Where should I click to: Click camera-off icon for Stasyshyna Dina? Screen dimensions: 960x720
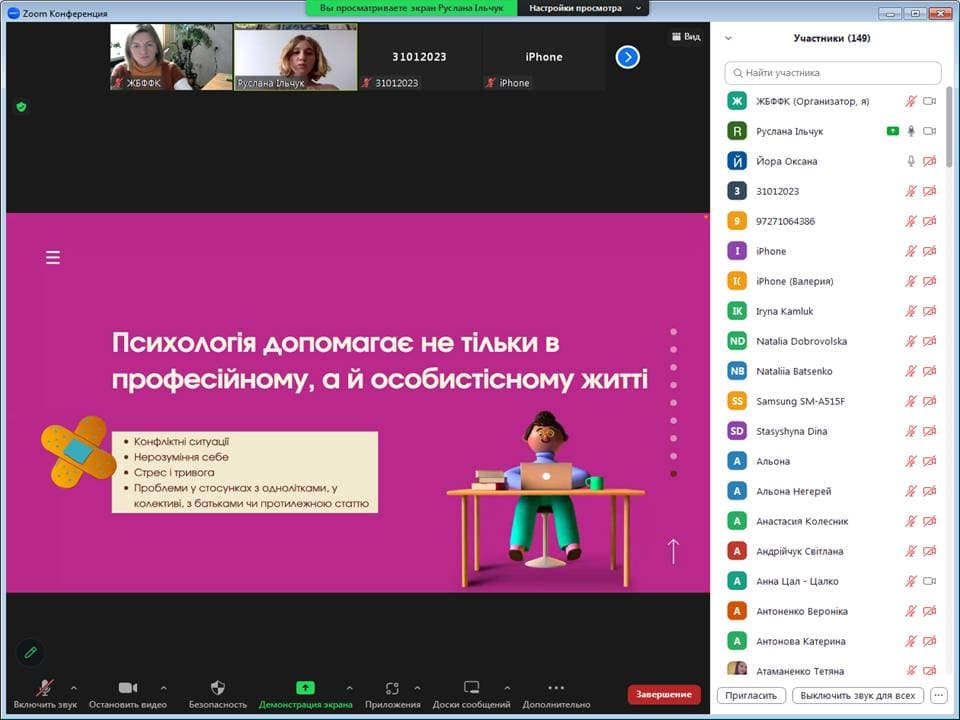click(x=929, y=431)
